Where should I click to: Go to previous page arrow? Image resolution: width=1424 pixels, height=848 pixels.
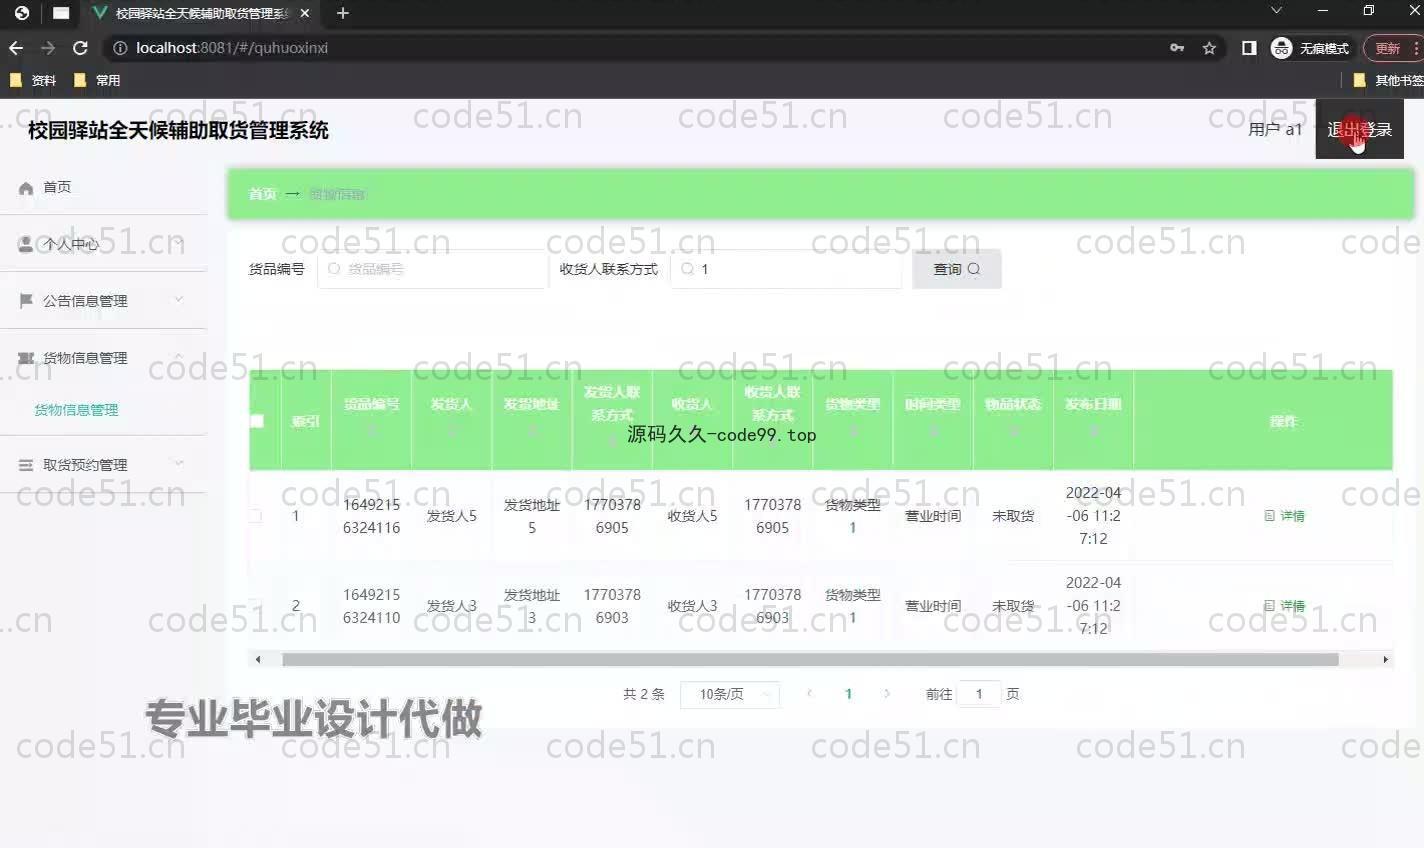[x=809, y=694]
